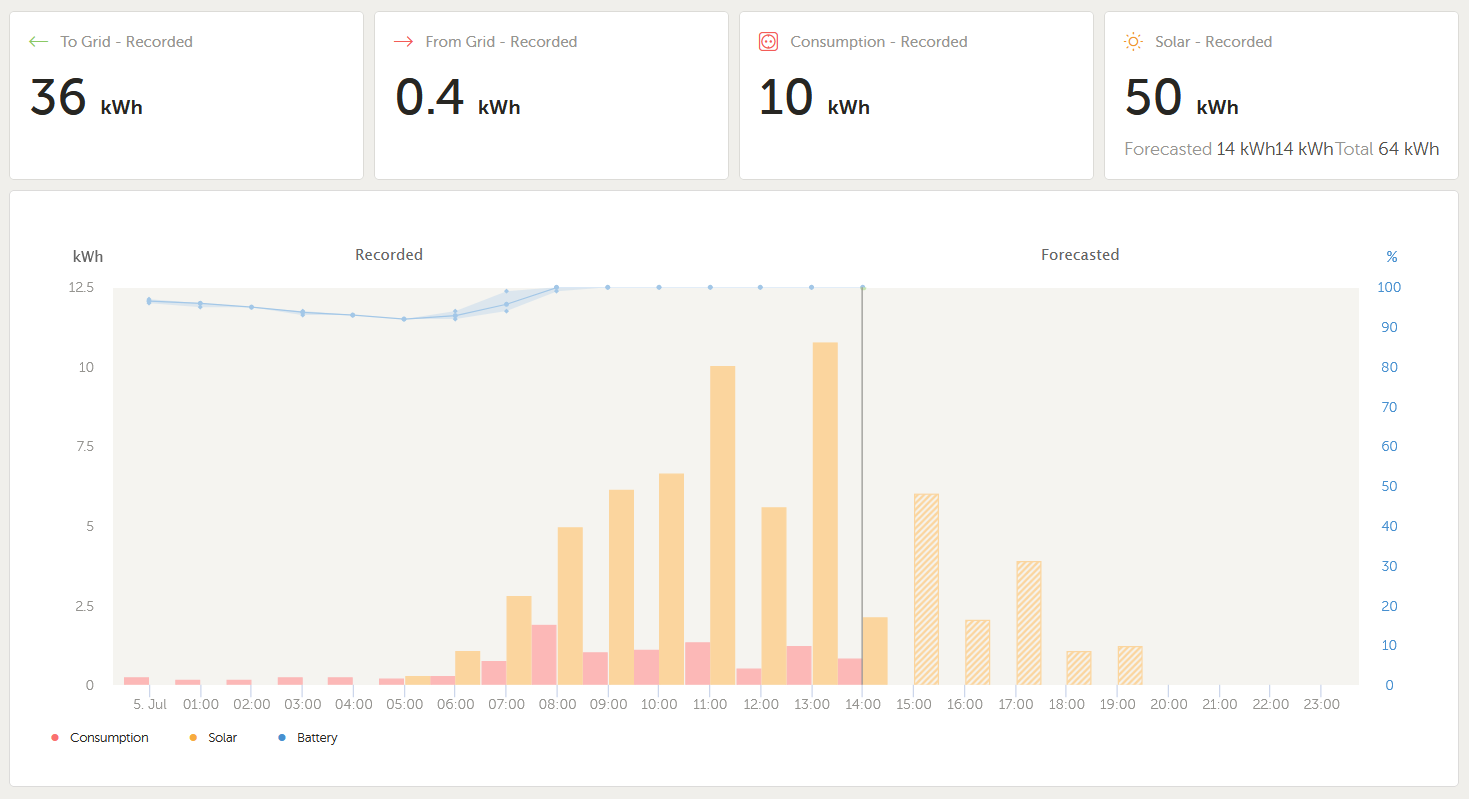Click the % axis unit label
The image size is (1469, 799).
point(1391,257)
